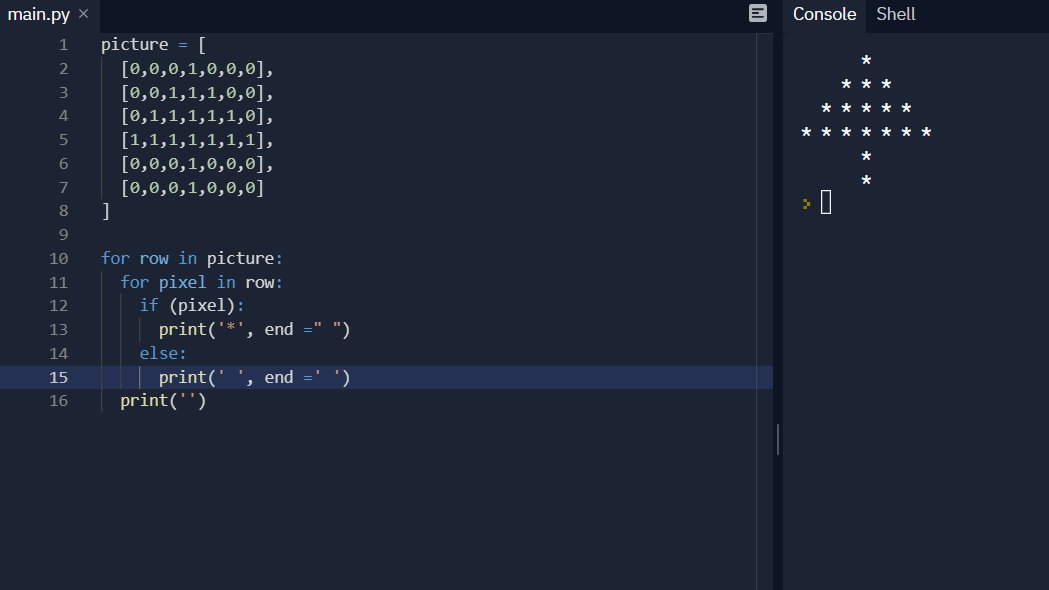1049x590 pixels.
Task: Click 'for pixel in row:' line
Action: [x=201, y=282]
